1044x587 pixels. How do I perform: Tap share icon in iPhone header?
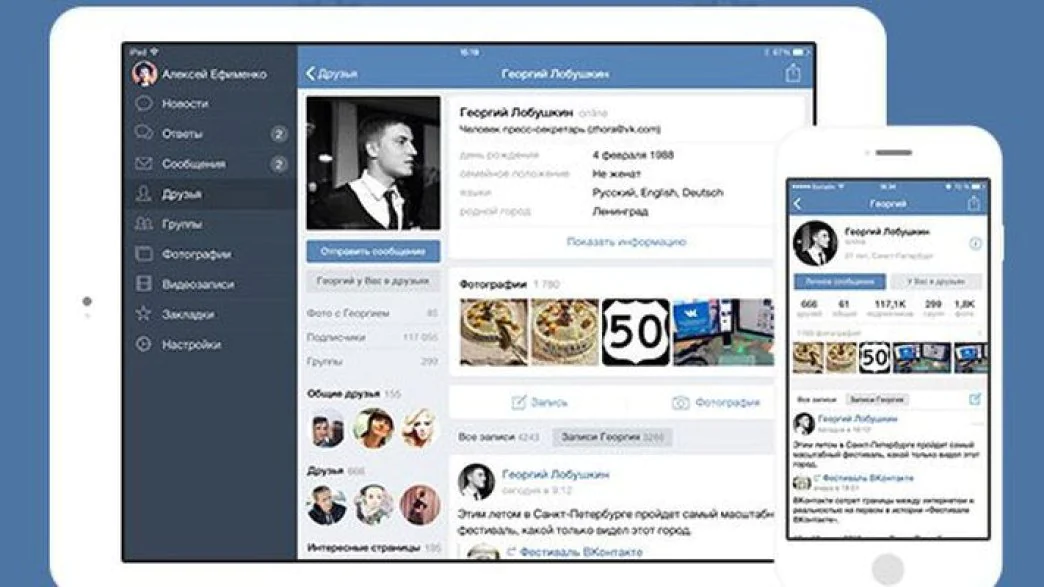pos(974,203)
